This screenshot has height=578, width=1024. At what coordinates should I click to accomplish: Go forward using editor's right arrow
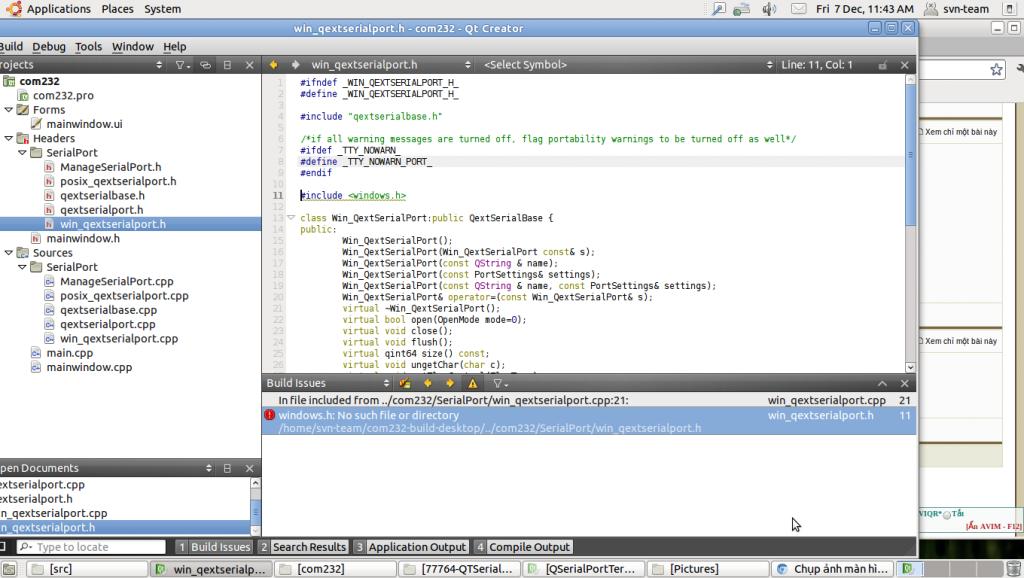(x=295, y=65)
